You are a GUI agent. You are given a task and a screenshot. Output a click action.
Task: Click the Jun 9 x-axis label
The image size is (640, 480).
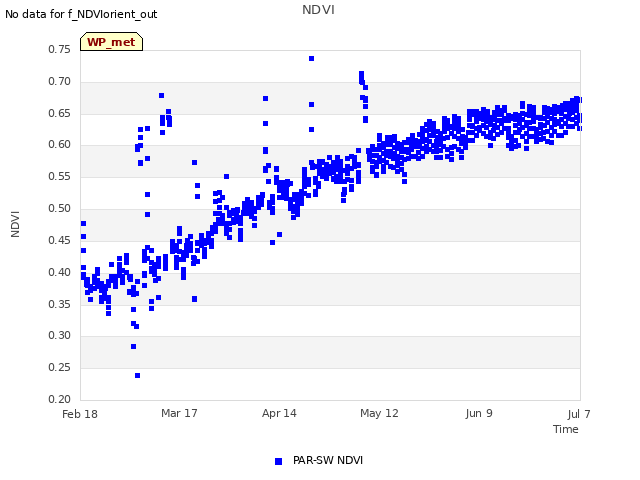click(479, 413)
